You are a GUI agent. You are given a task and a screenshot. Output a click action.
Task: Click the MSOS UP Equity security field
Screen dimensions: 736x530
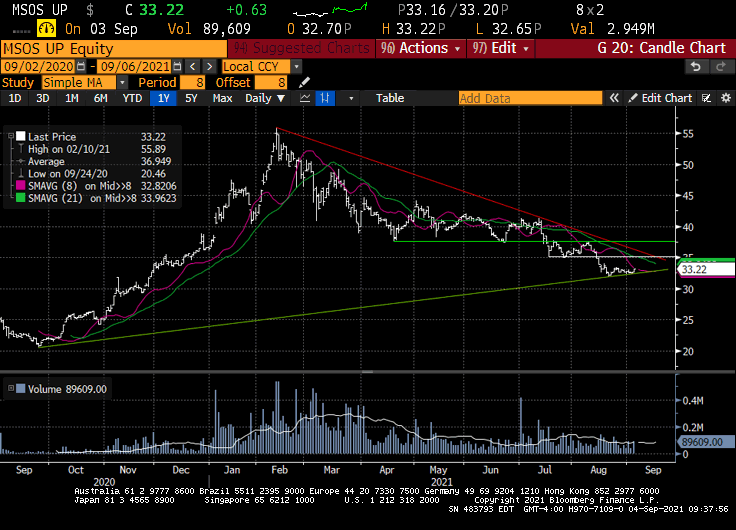click(114, 49)
